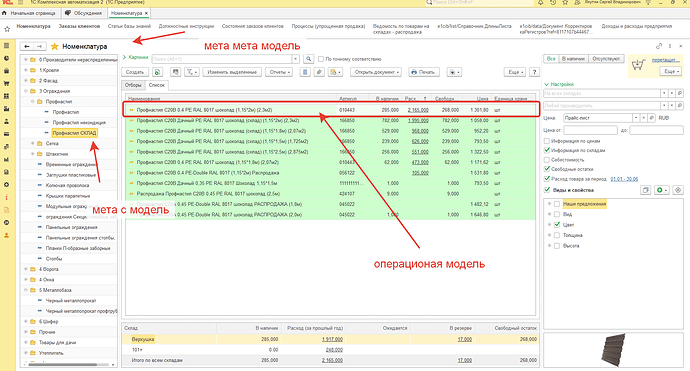Screen dimensions: 690x371
Task: Open the sections menu icon in left sidebar
Action: (x=7, y=46)
